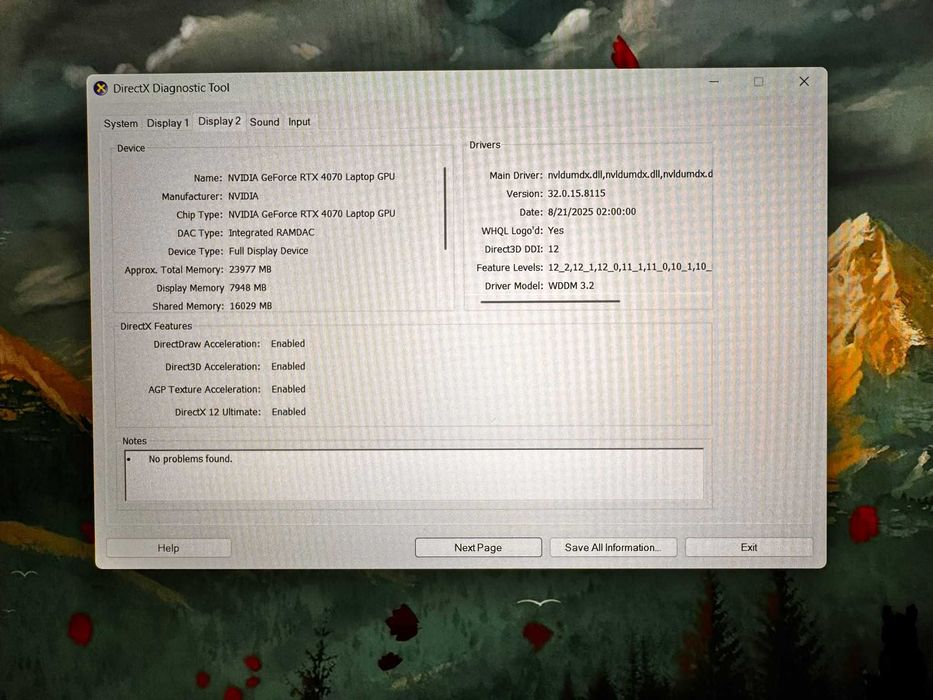
Task: Click the Device panel vertical scrollbar
Action: (445, 208)
